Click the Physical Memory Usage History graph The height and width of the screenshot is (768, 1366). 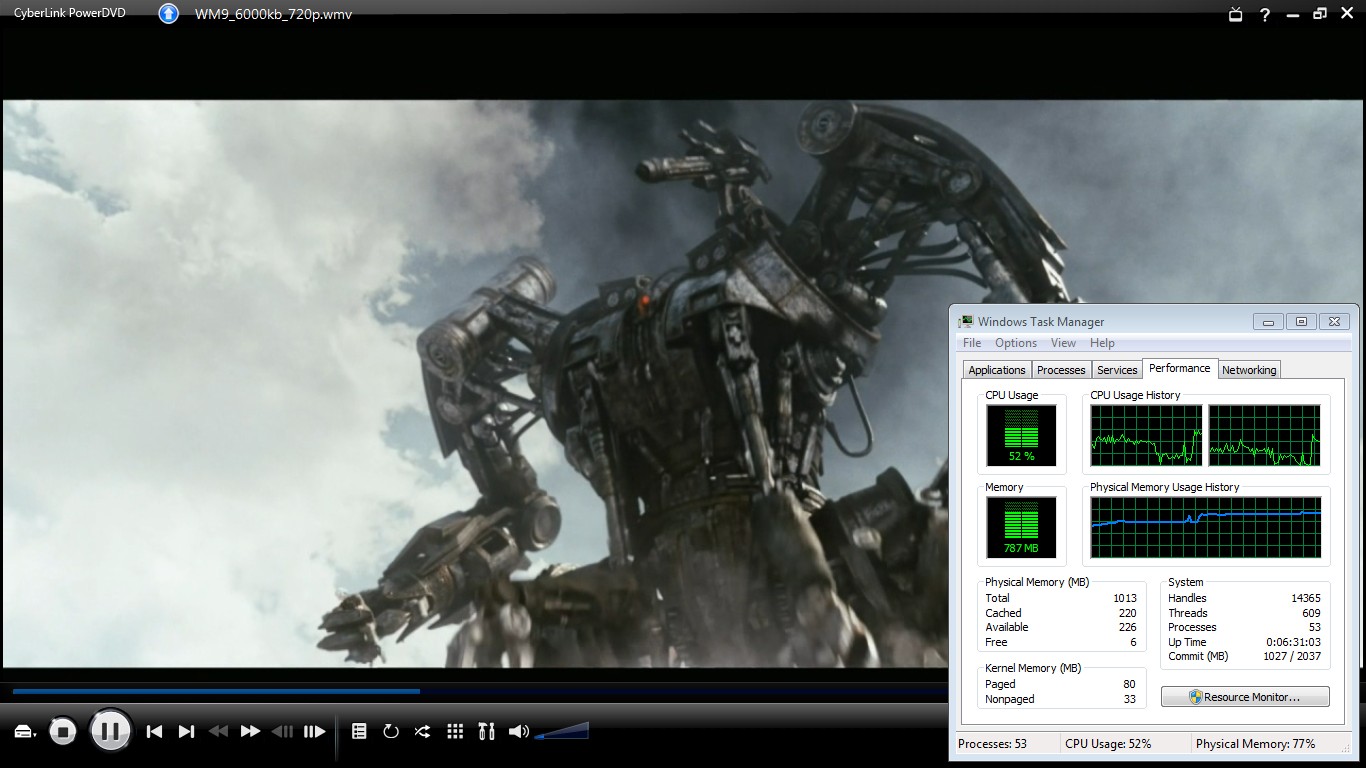(x=1206, y=527)
